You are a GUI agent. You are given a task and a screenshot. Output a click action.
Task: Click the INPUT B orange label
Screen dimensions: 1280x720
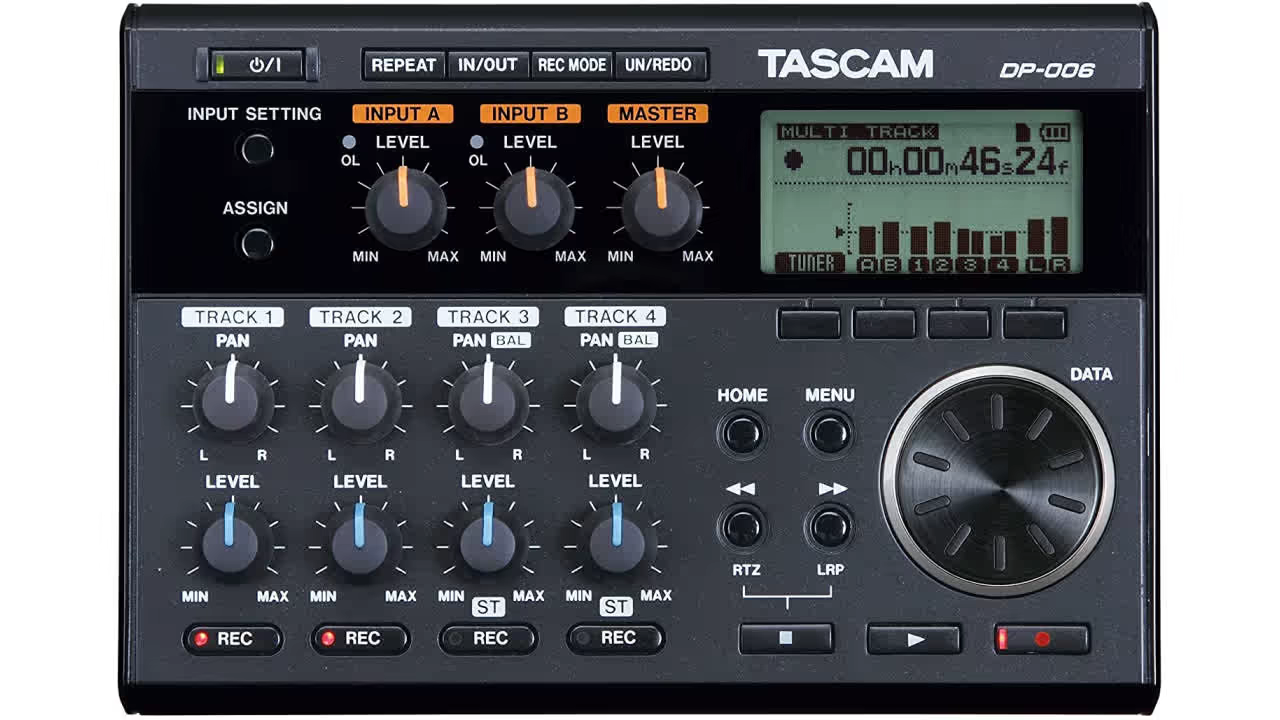(530, 114)
